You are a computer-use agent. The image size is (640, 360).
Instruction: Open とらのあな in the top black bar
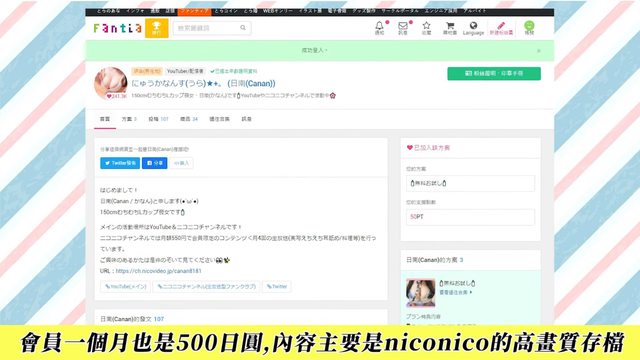[x=108, y=11]
